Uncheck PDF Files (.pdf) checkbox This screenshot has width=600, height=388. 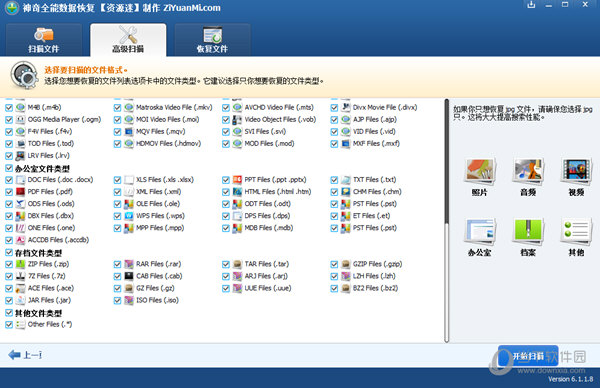[9, 192]
